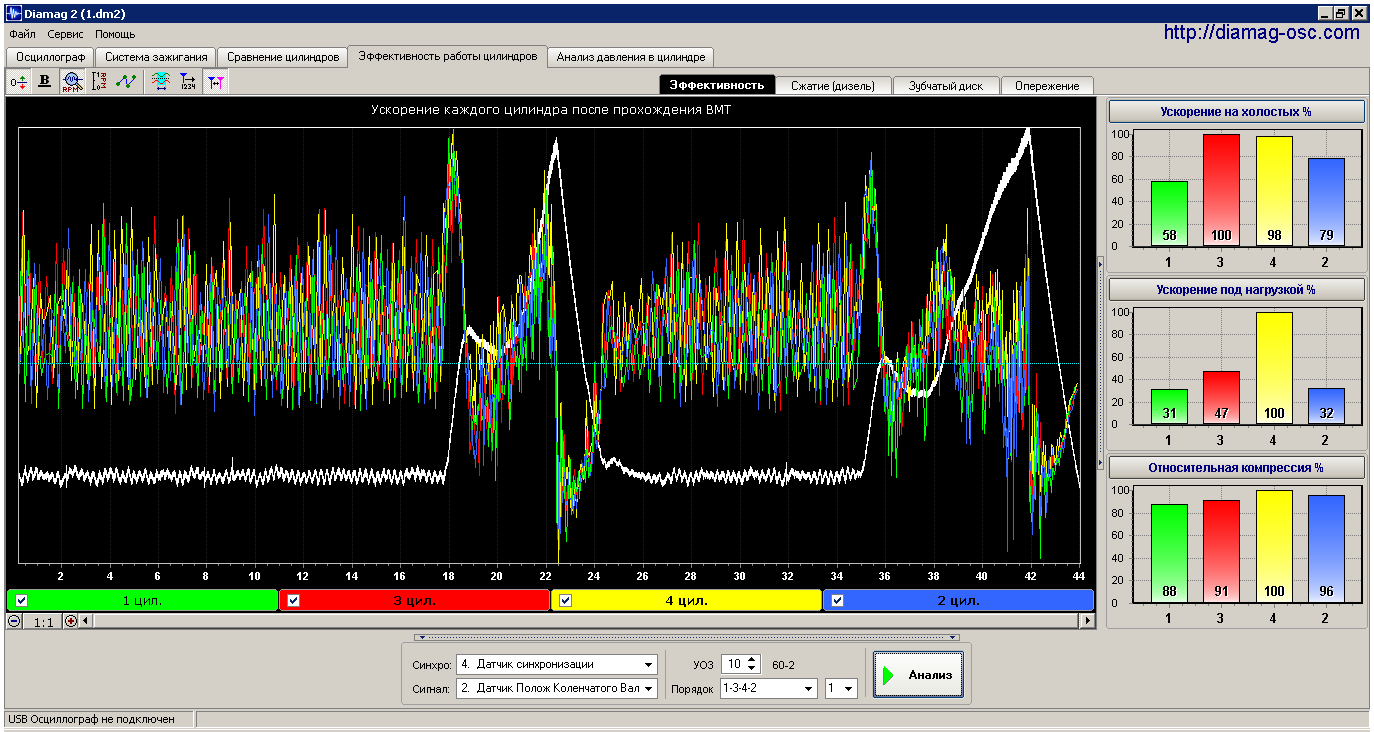Click the chart title Ускорение каждого цилиндра
Image resolution: width=1374 pixels, height=732 pixels.
(551, 110)
